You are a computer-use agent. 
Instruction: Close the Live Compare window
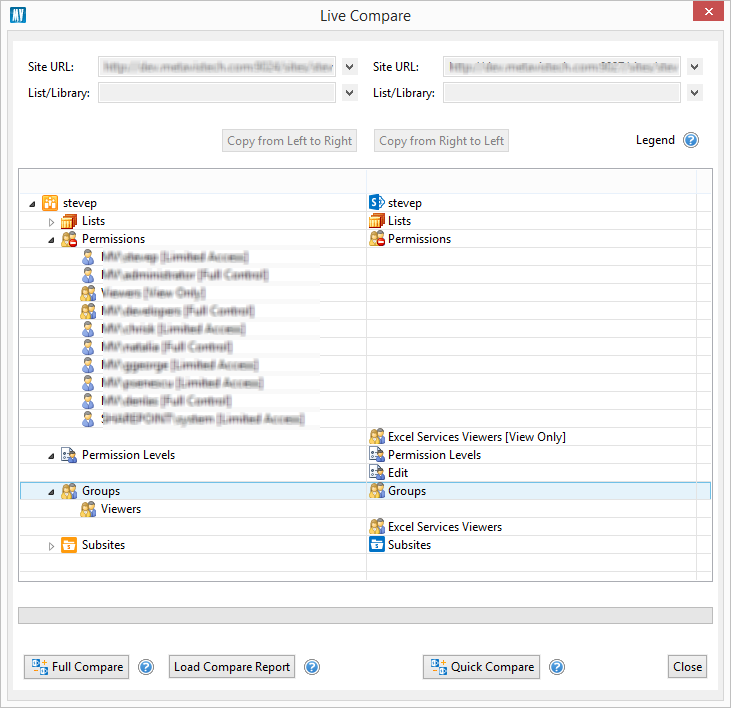pyautogui.click(x=709, y=11)
